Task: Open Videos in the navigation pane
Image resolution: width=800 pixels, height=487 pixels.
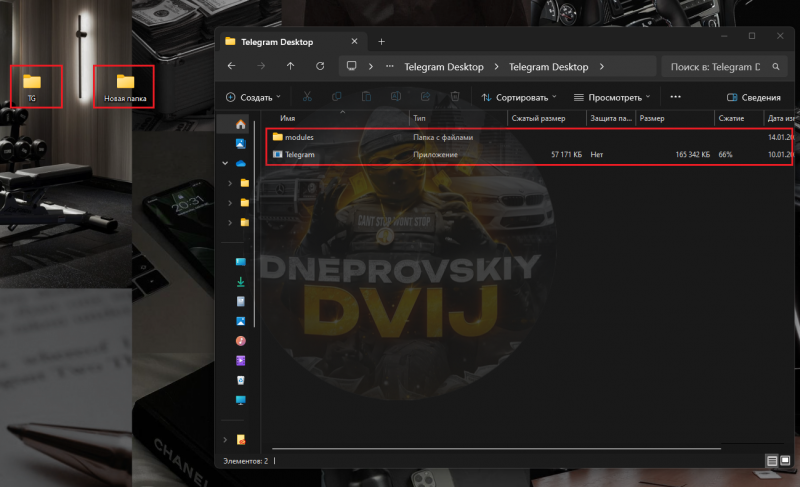Action: tap(241, 361)
